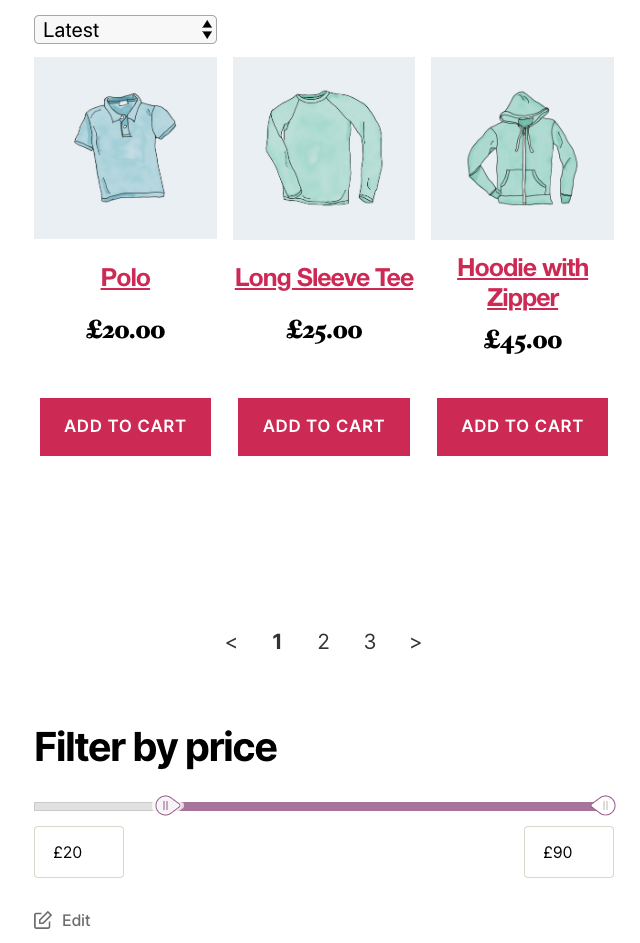The height and width of the screenshot is (943, 640).
Task: Click the Polo product thumbnail
Action: point(125,147)
